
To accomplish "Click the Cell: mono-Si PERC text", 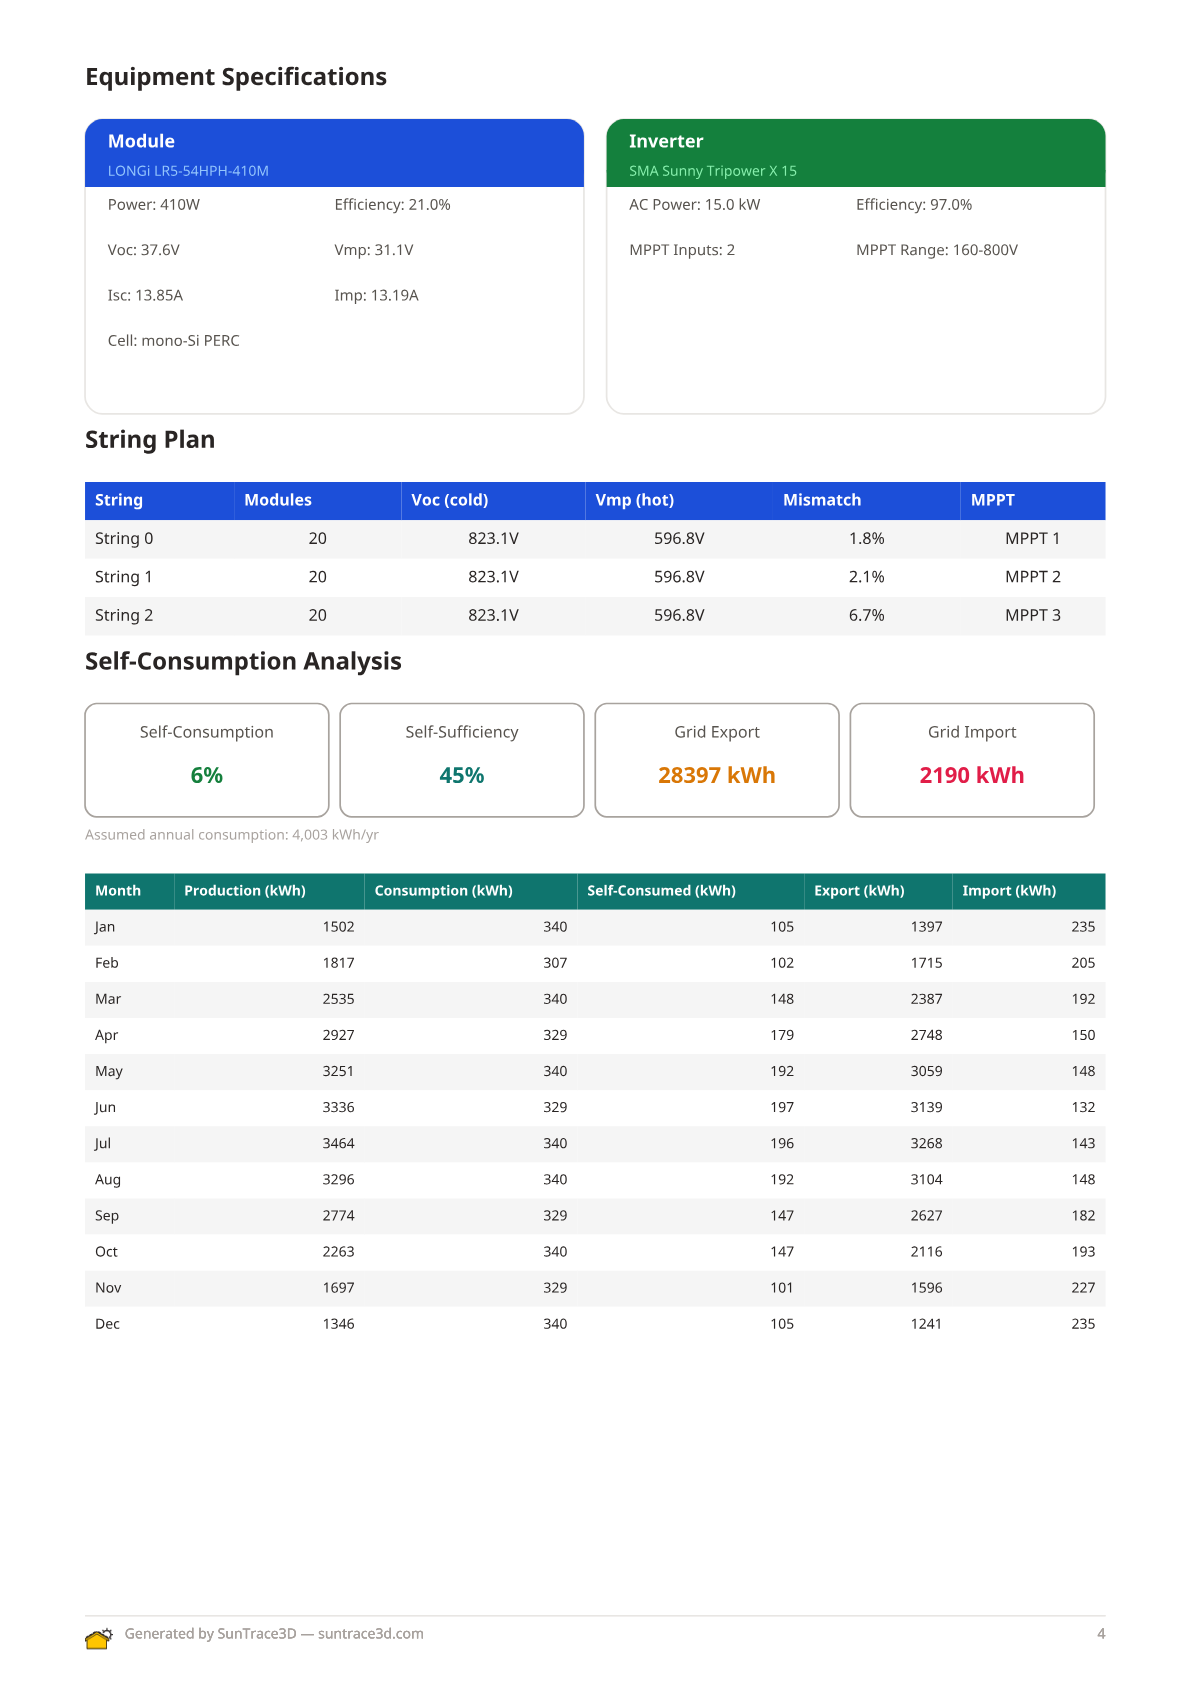I will 174,340.
